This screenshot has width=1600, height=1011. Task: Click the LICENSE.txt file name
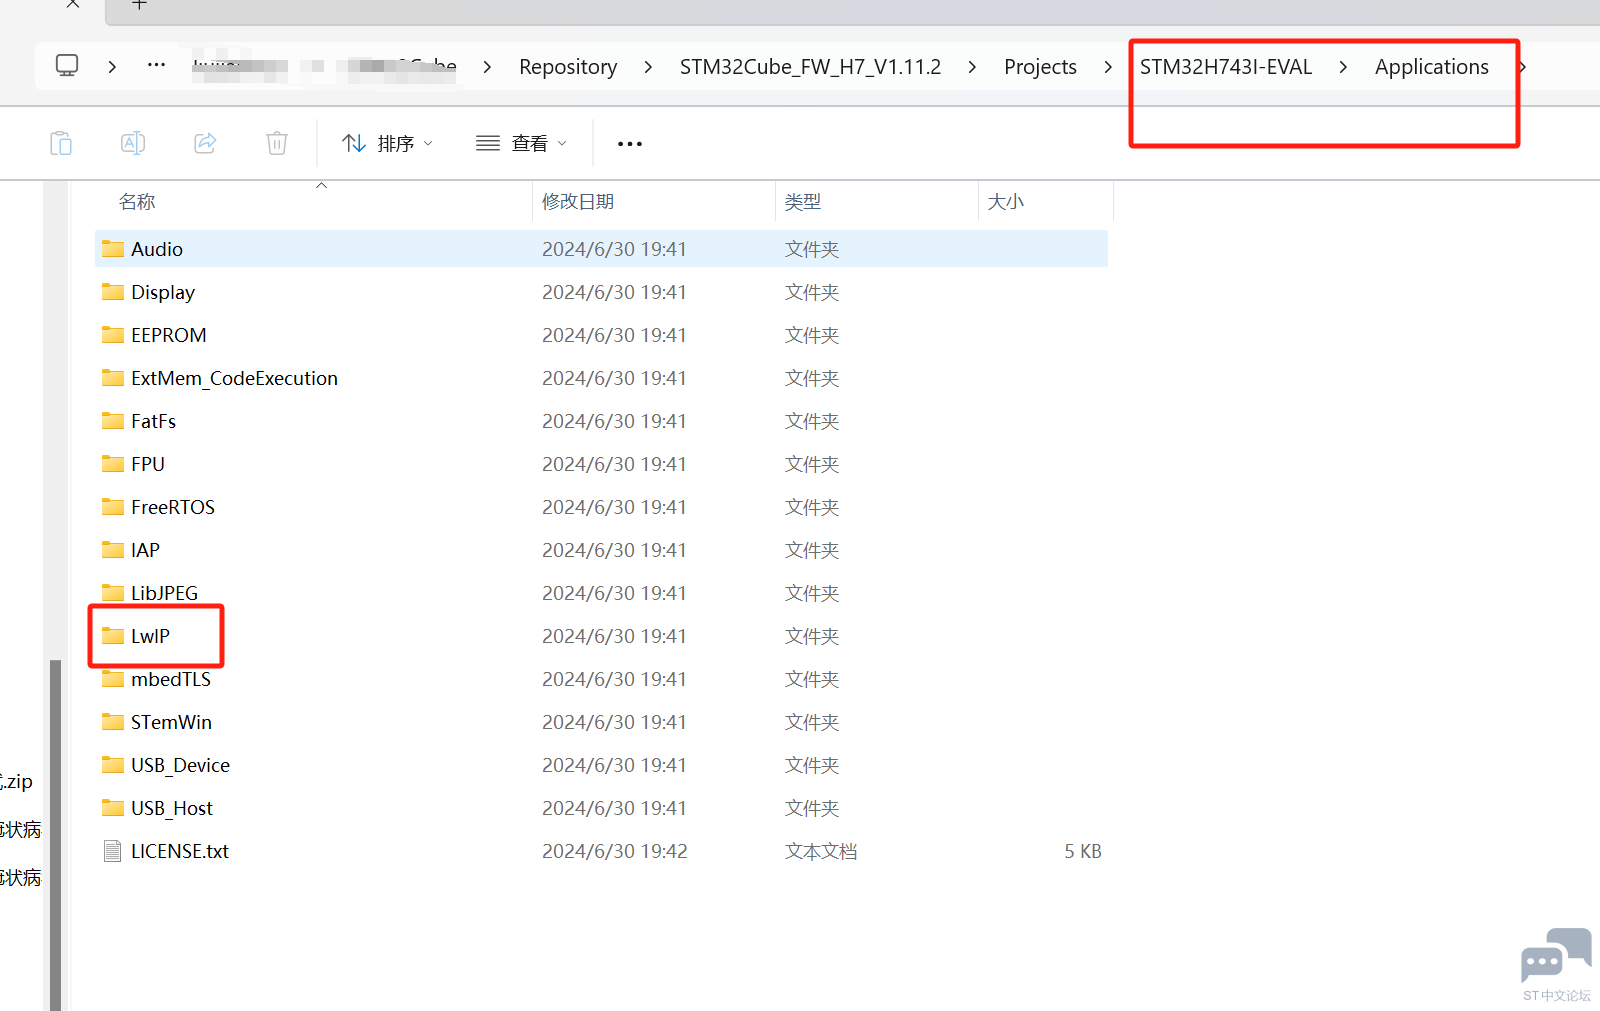180,851
